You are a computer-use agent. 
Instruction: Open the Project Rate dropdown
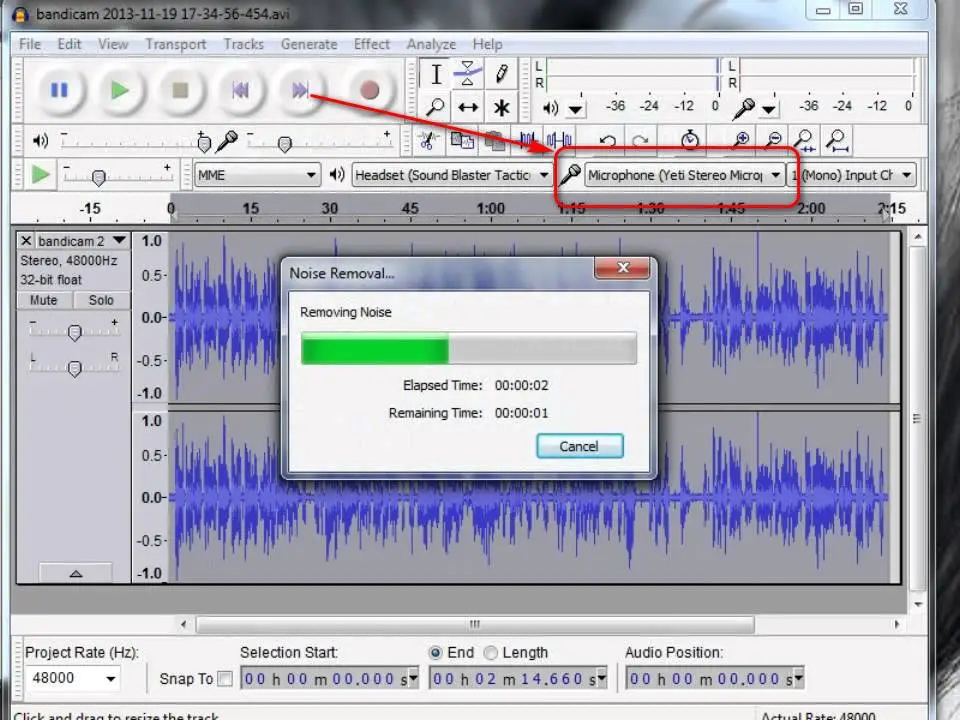coord(110,679)
